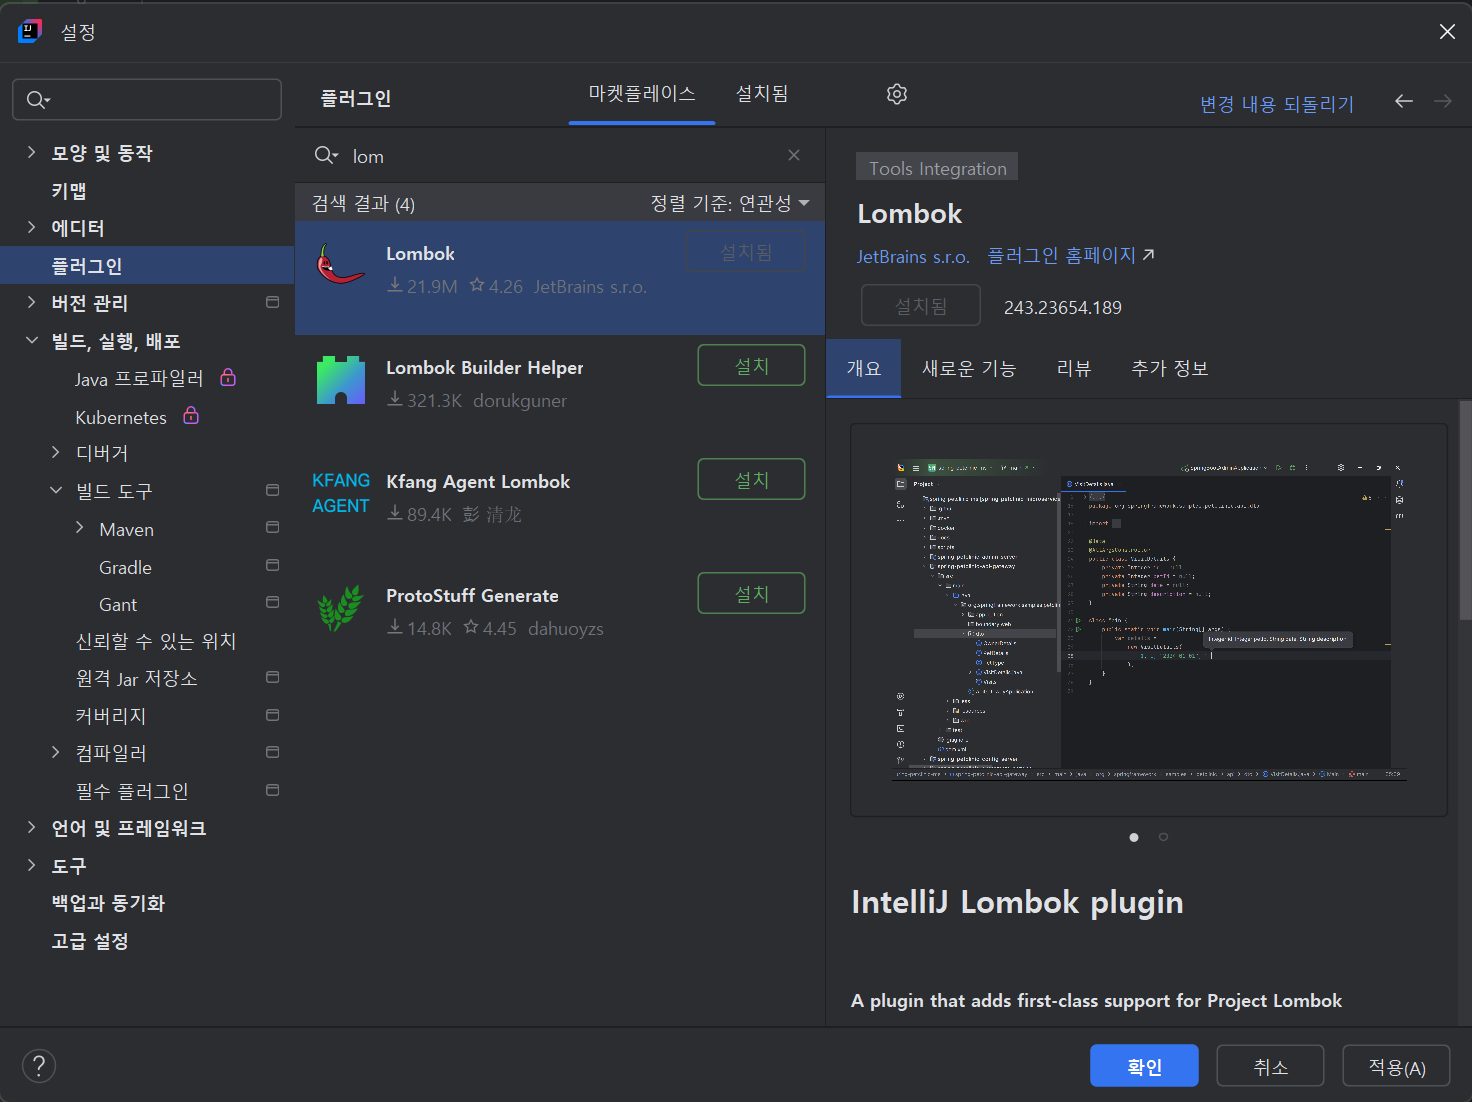
Task: Click project-level icon beside 컴파일러
Action: click(x=272, y=752)
